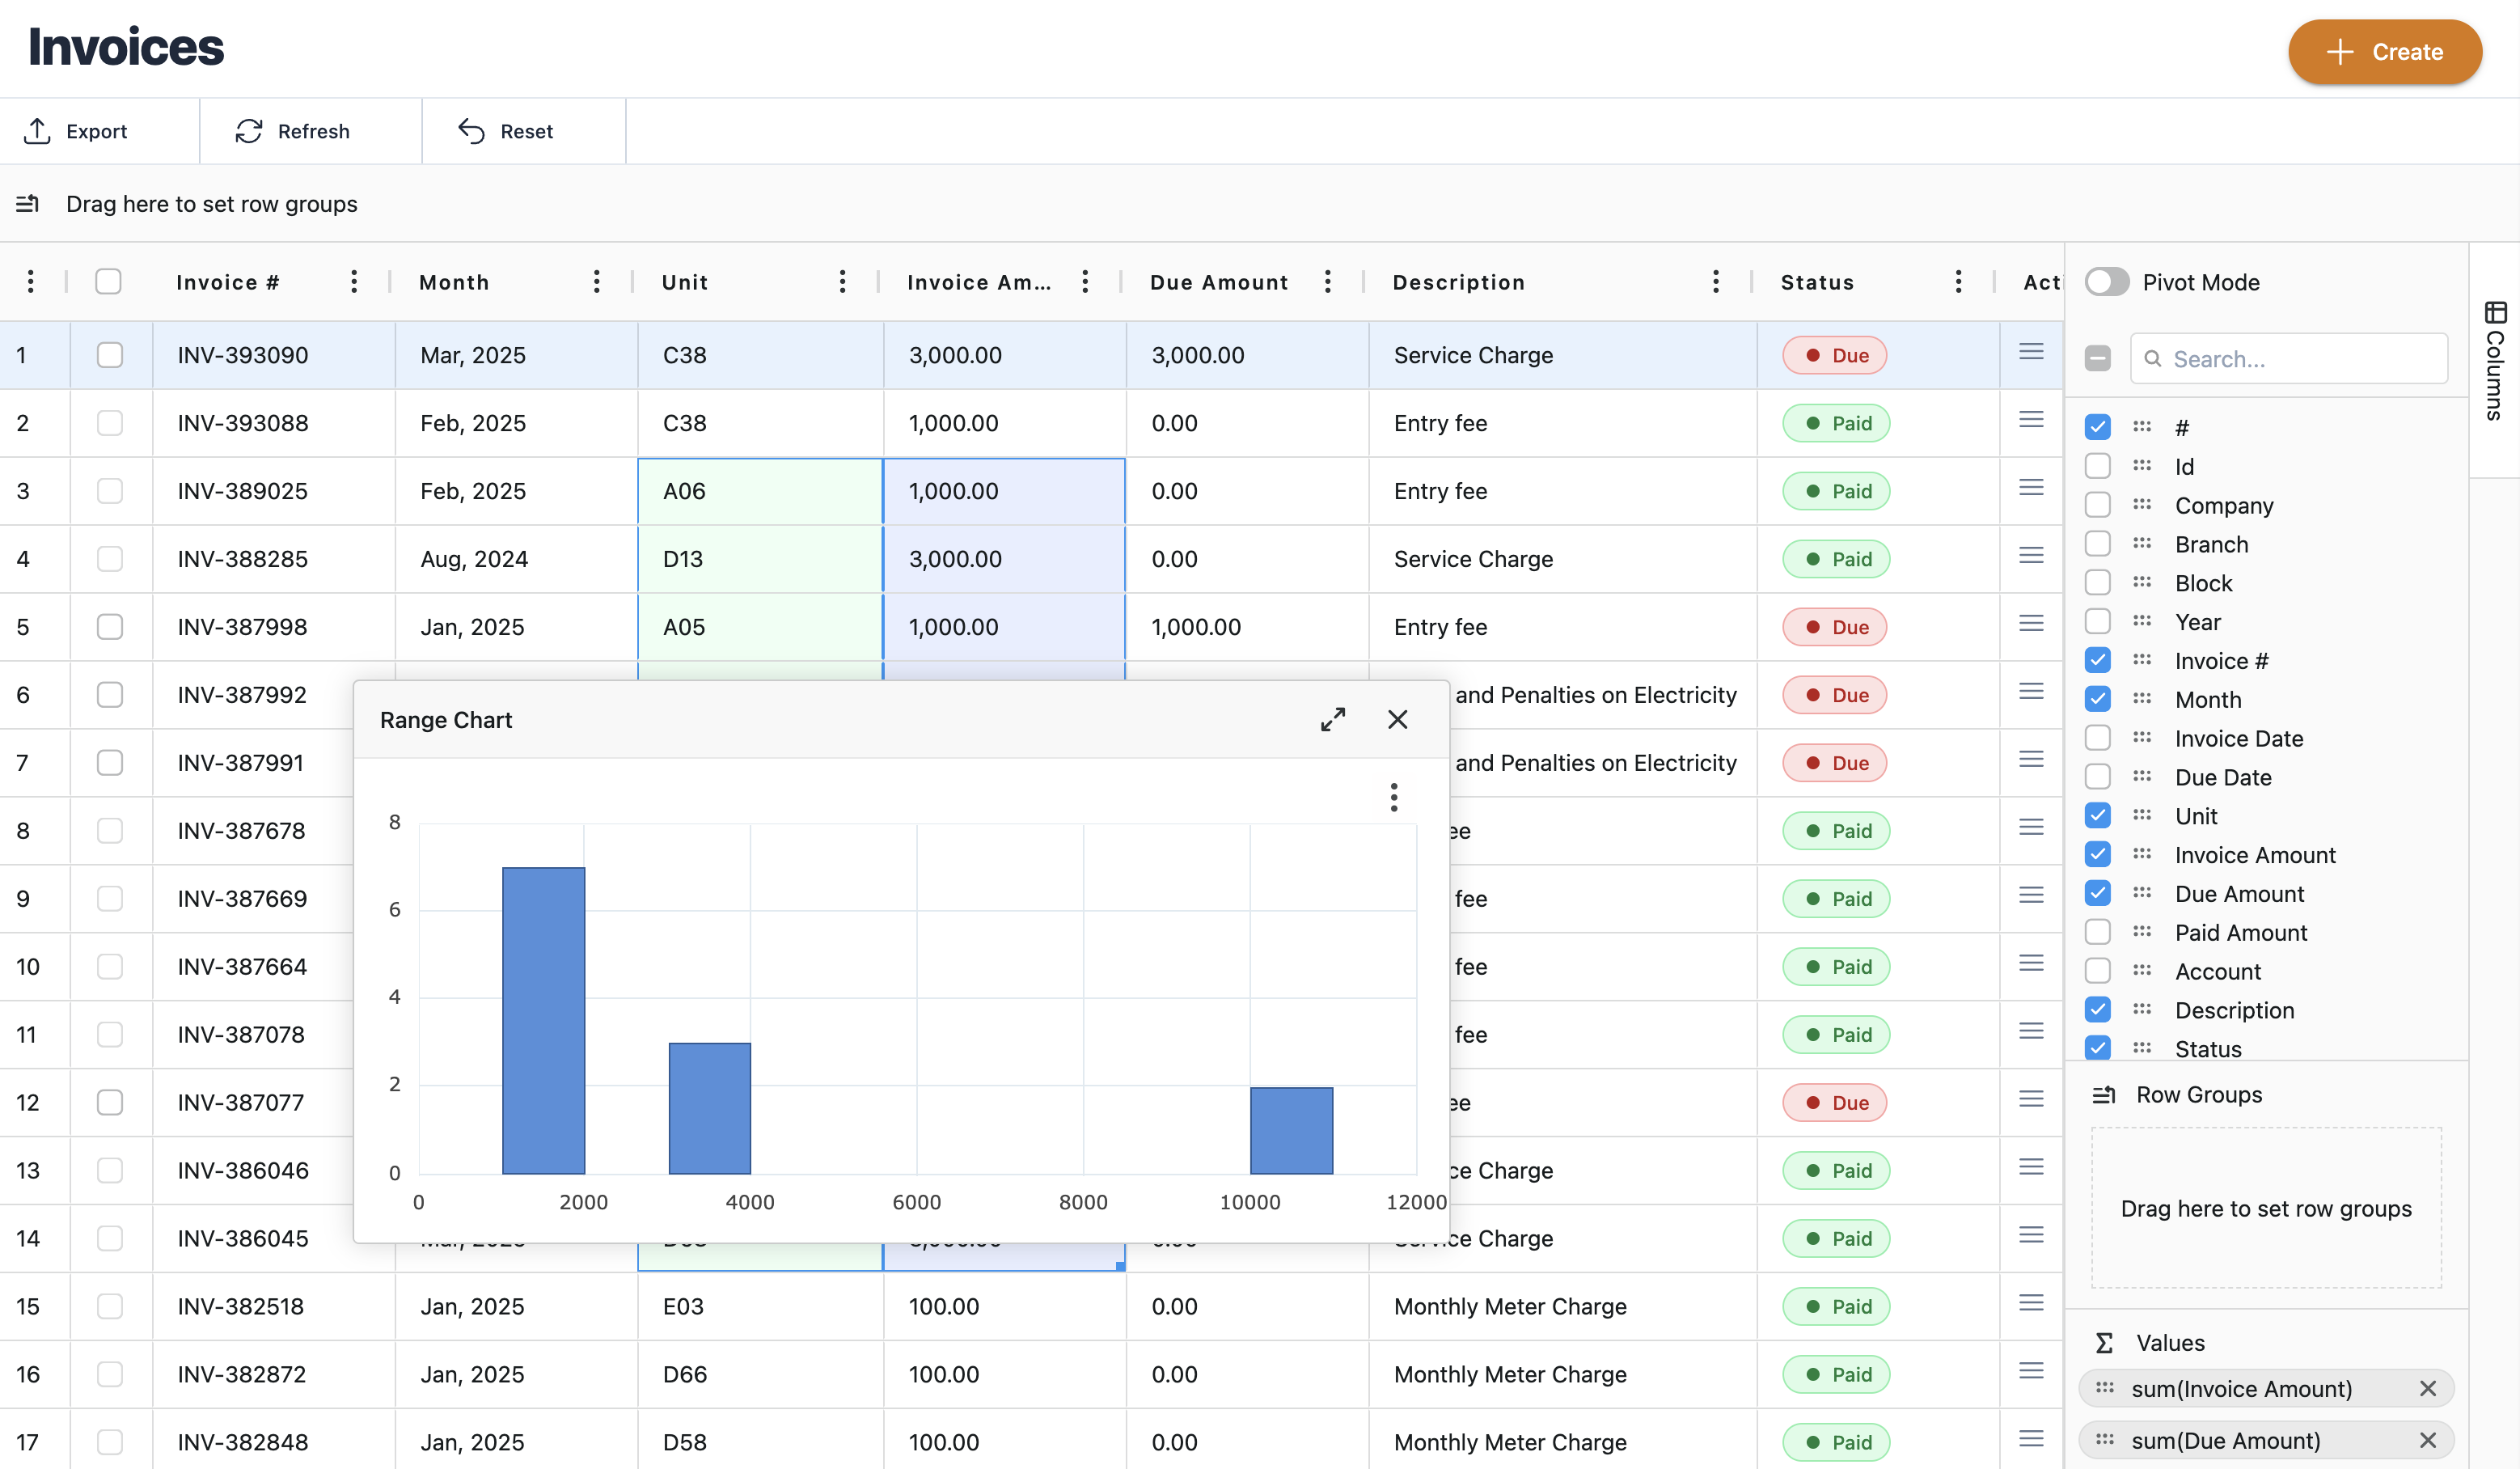Maximize the Range Chart dialog
Image resolution: width=2520 pixels, height=1469 pixels.
[x=1332, y=719]
